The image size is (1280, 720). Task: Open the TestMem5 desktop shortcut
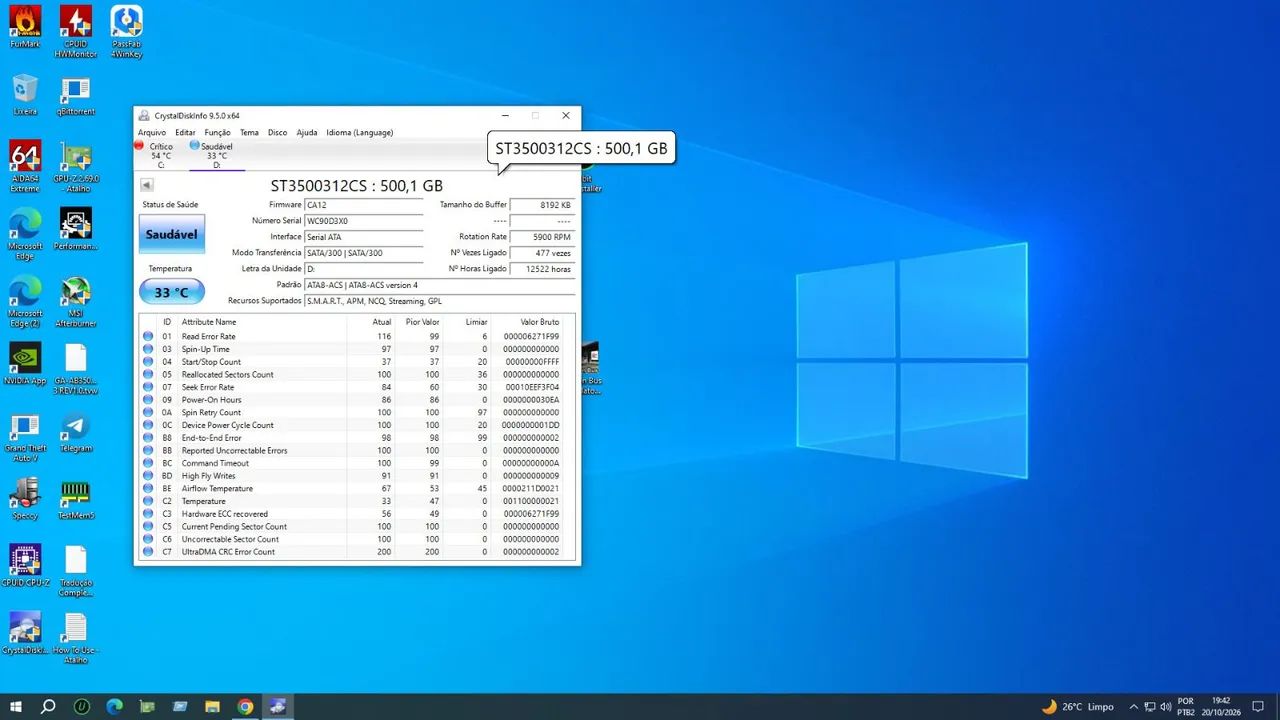76,499
